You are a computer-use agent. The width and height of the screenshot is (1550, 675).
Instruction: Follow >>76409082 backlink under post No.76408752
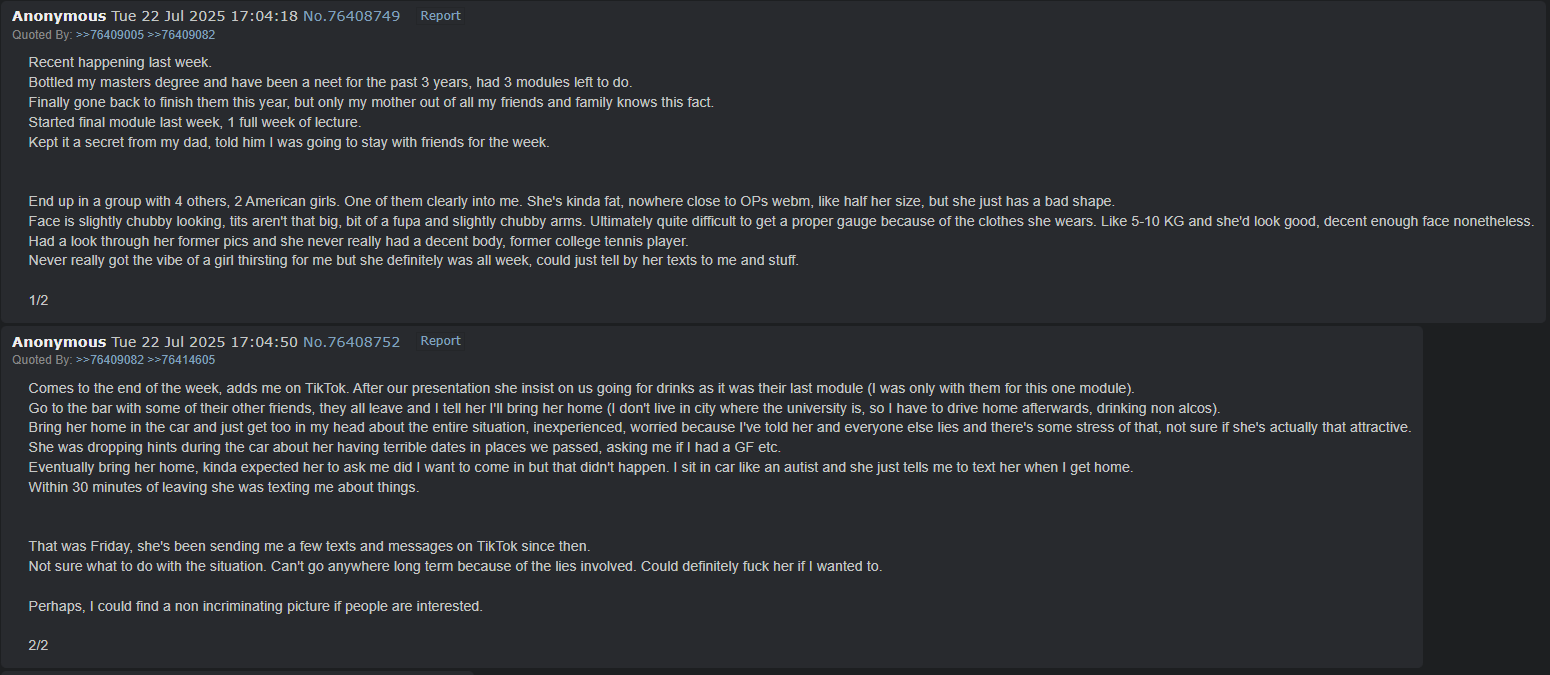(109, 360)
